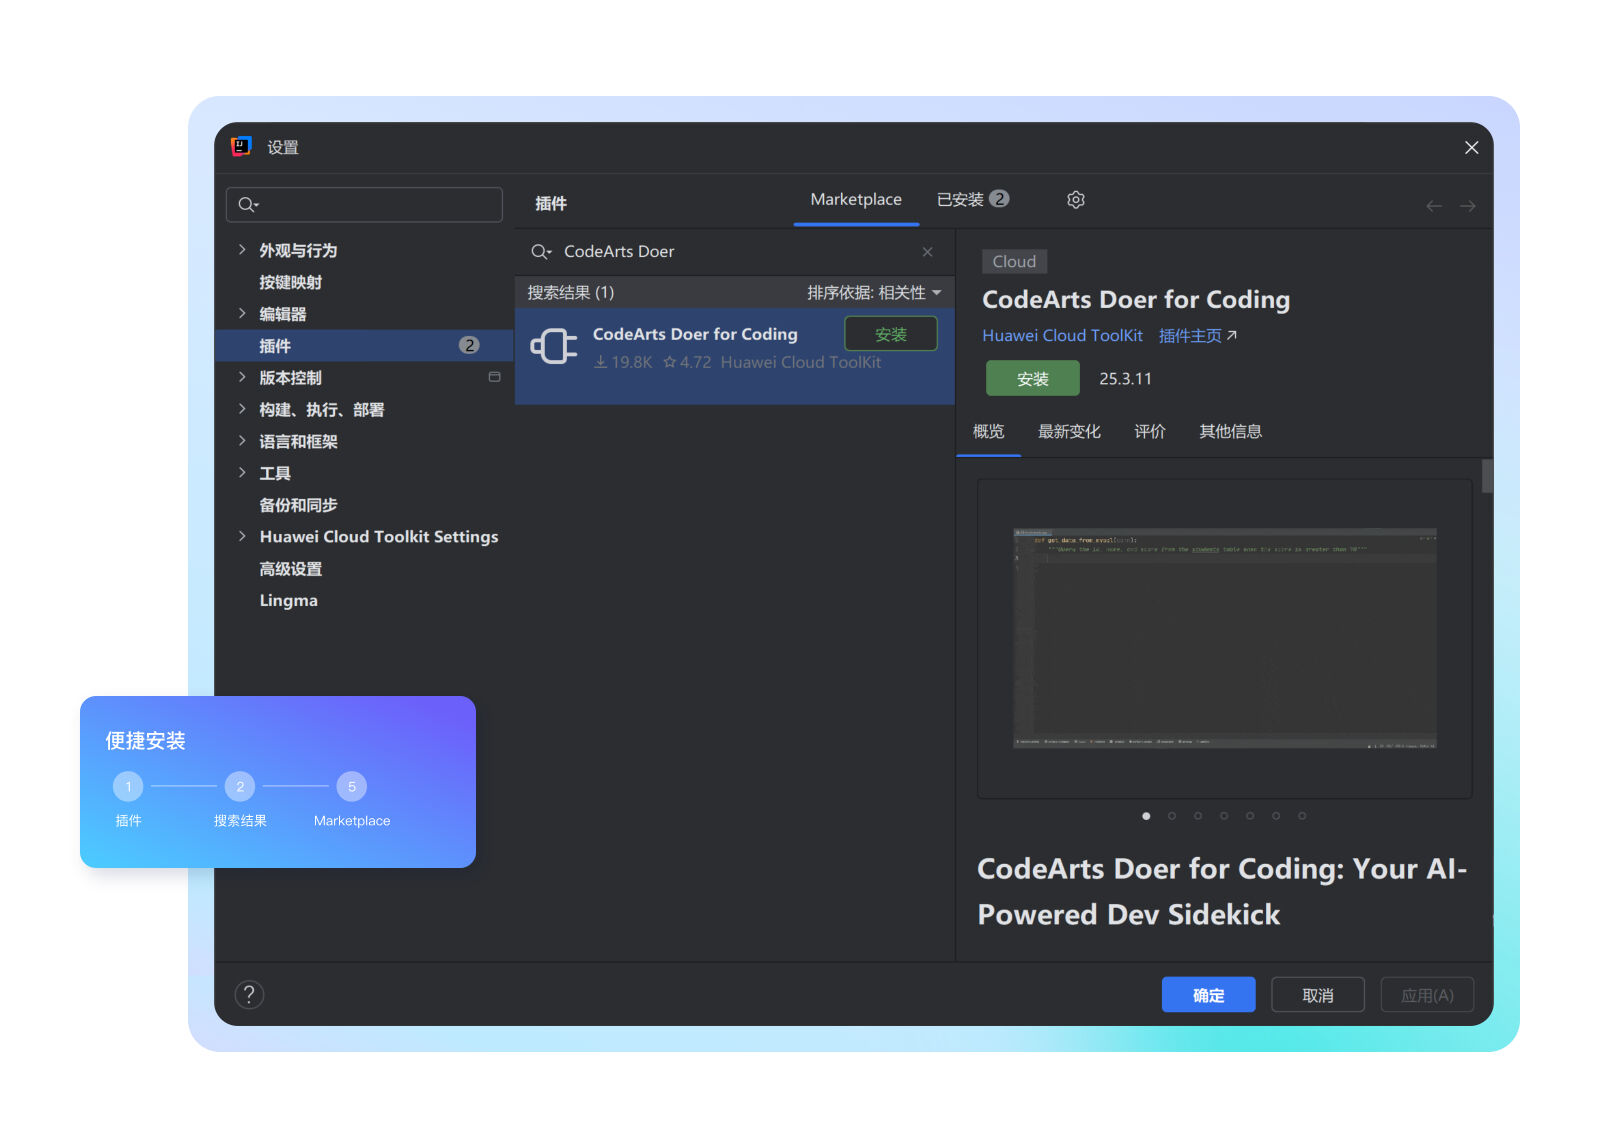1600x1148 pixels.
Task: Open the 插件主页 link
Action: tap(1197, 336)
